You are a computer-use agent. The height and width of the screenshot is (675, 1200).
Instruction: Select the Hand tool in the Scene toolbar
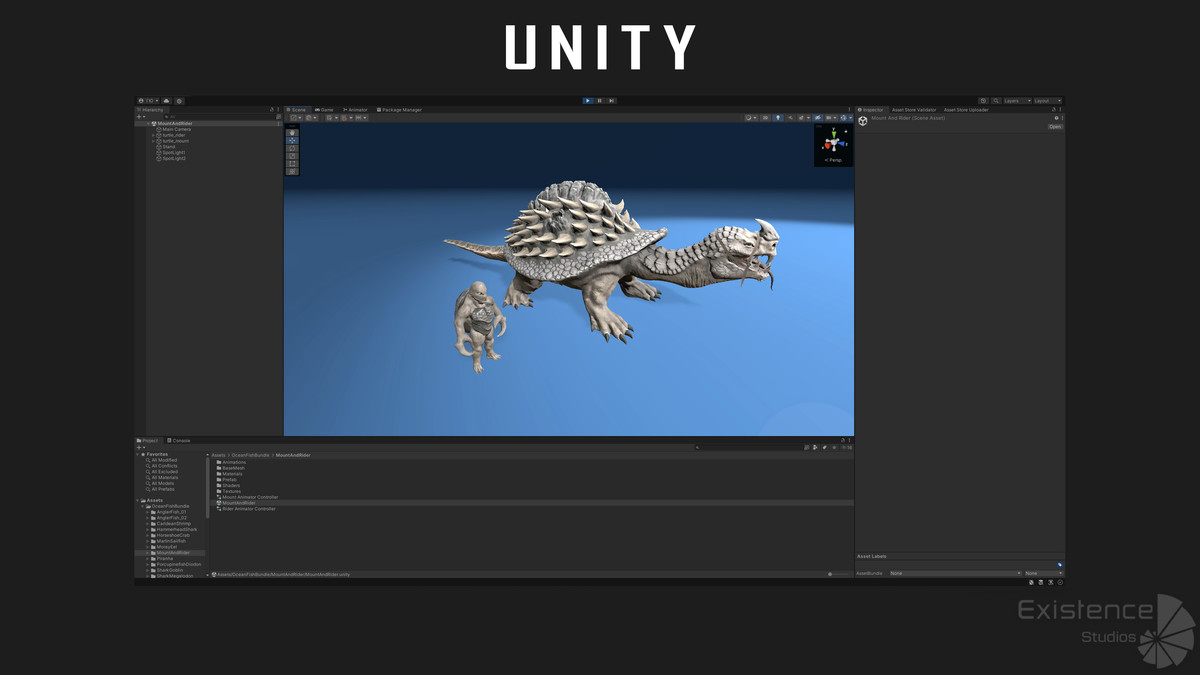point(292,132)
